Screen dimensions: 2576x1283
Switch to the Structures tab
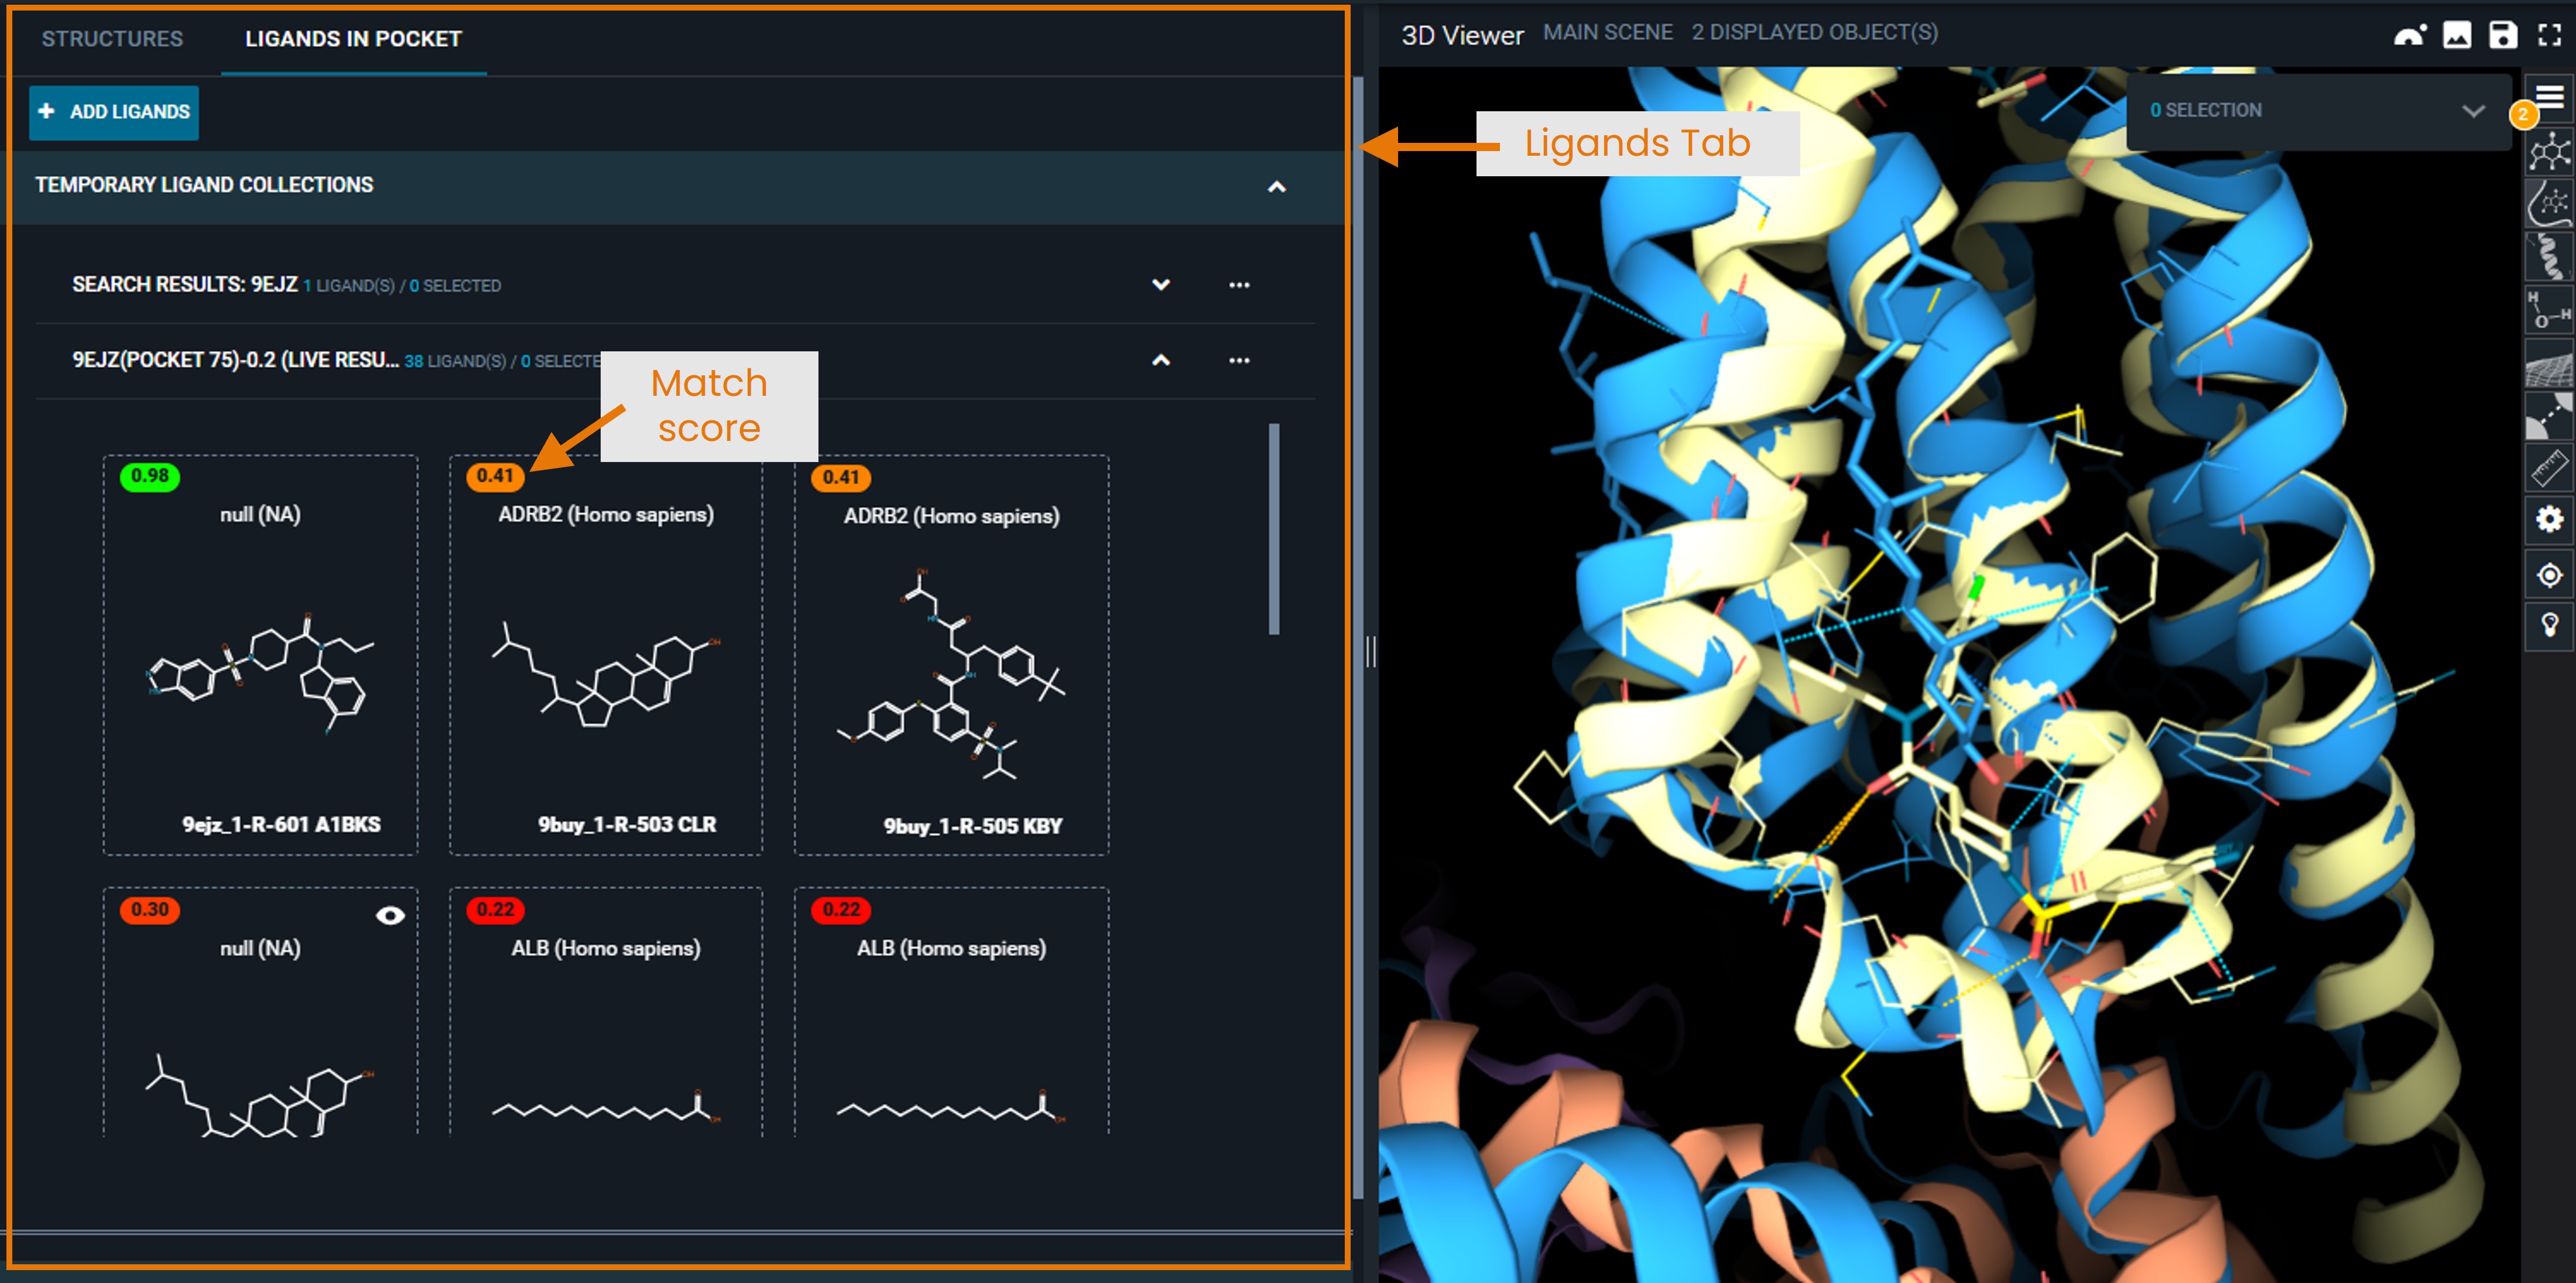point(112,39)
